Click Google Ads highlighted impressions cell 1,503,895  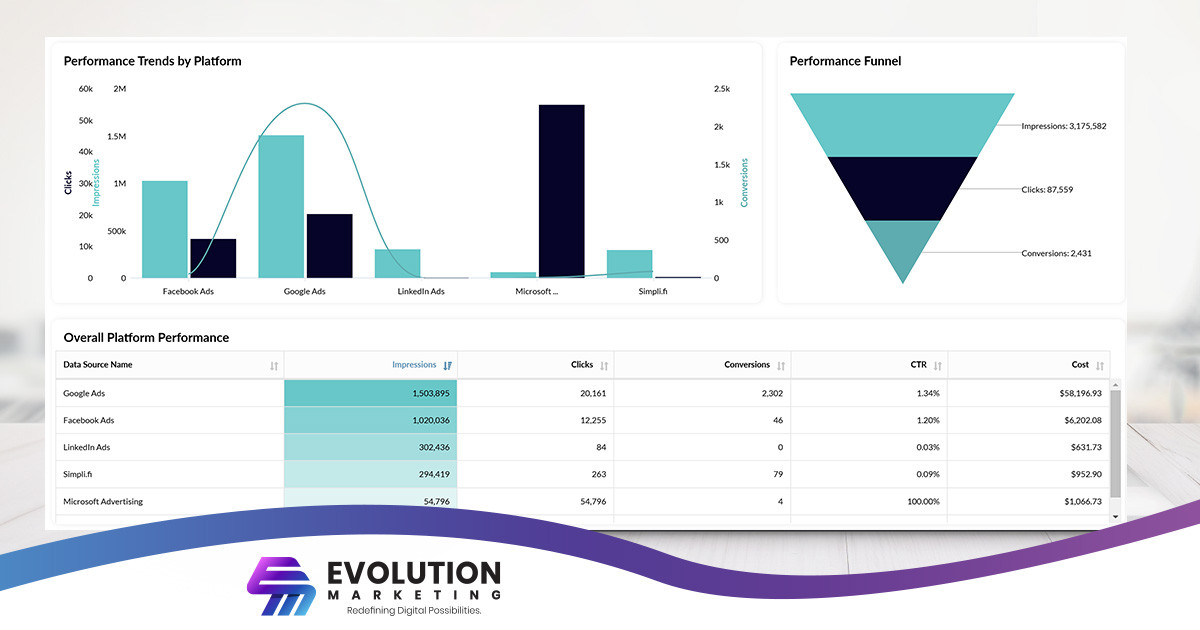point(370,393)
